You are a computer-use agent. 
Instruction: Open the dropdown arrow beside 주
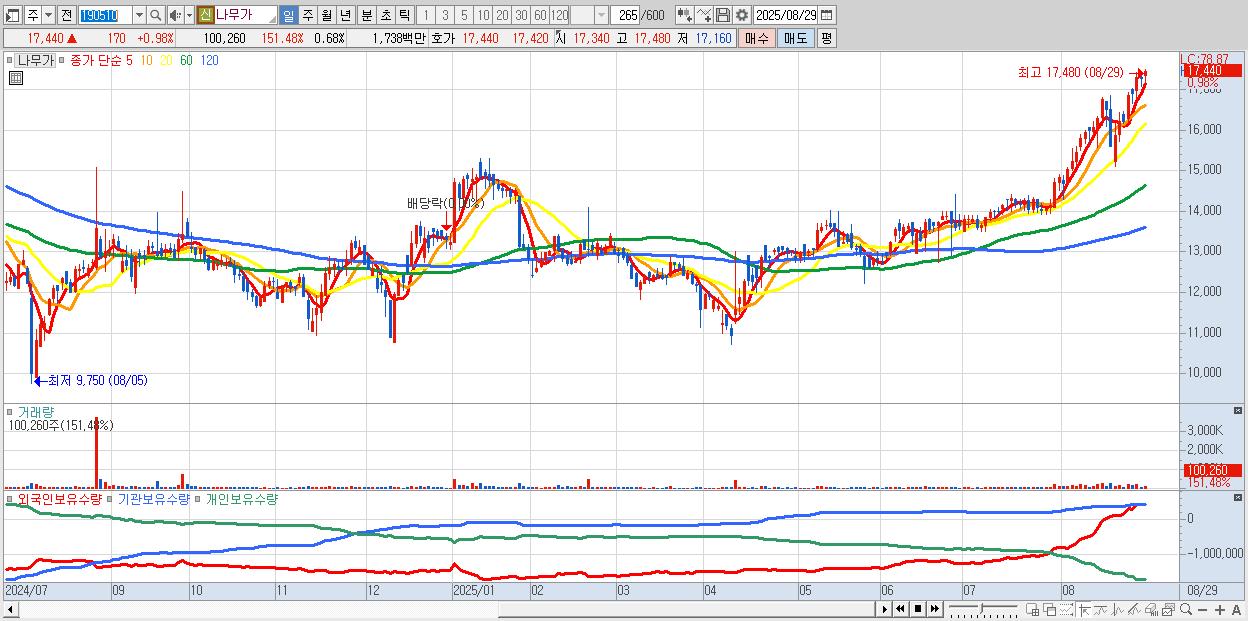pyautogui.click(x=48, y=15)
